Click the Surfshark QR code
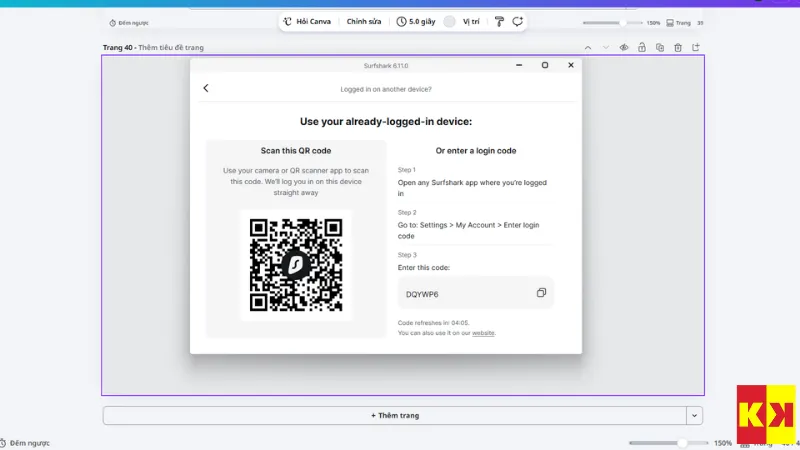800x450 pixels. [x=296, y=265]
